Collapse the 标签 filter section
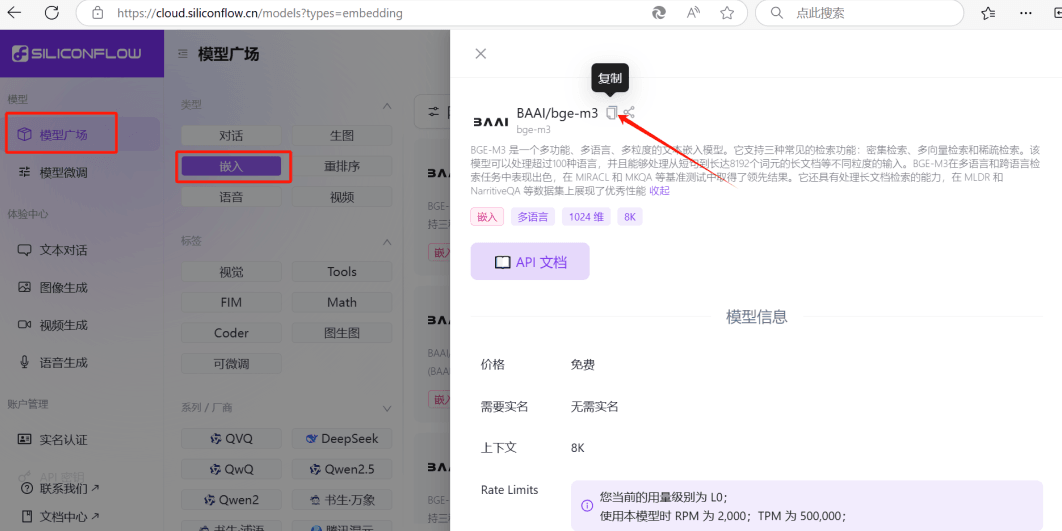This screenshot has height=531, width=1062. 387,242
